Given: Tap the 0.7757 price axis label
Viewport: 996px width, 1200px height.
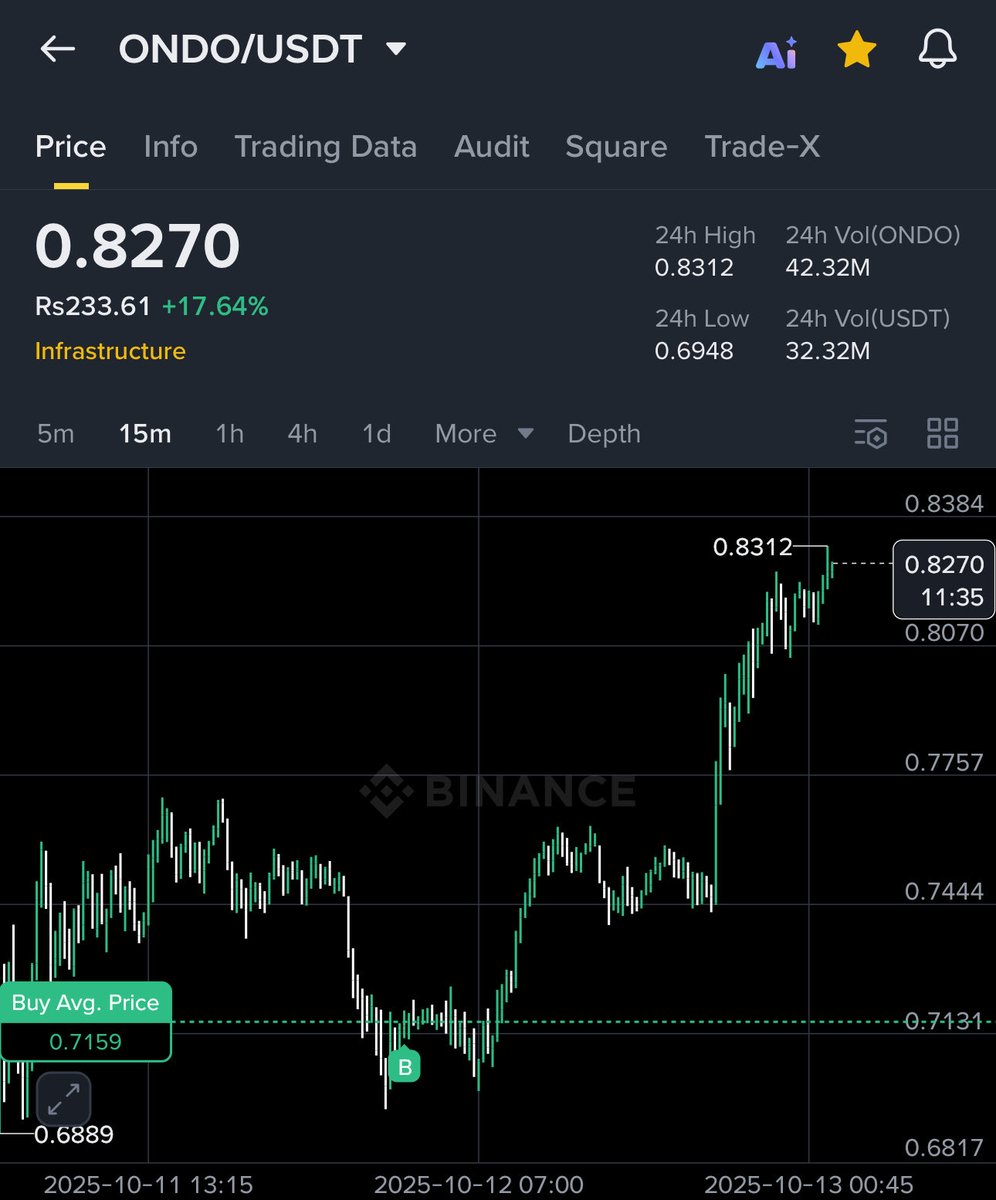Looking at the screenshot, I should coord(944,762).
